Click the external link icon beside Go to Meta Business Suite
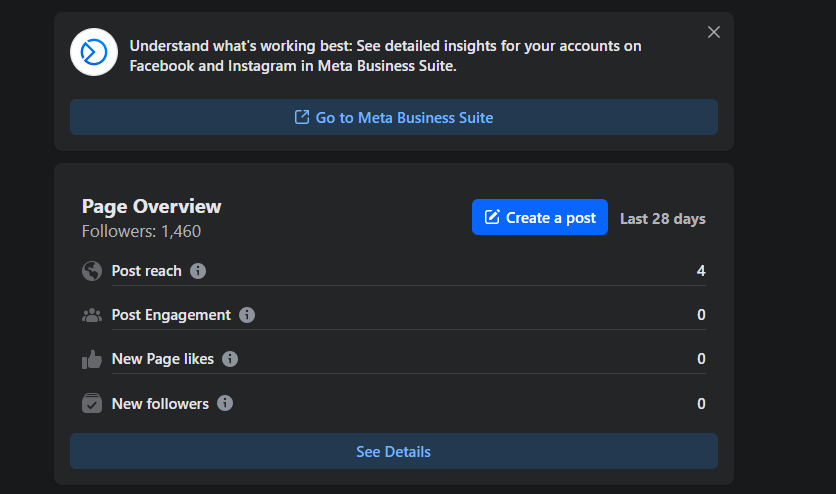Viewport: 836px width, 494px height. tap(302, 117)
